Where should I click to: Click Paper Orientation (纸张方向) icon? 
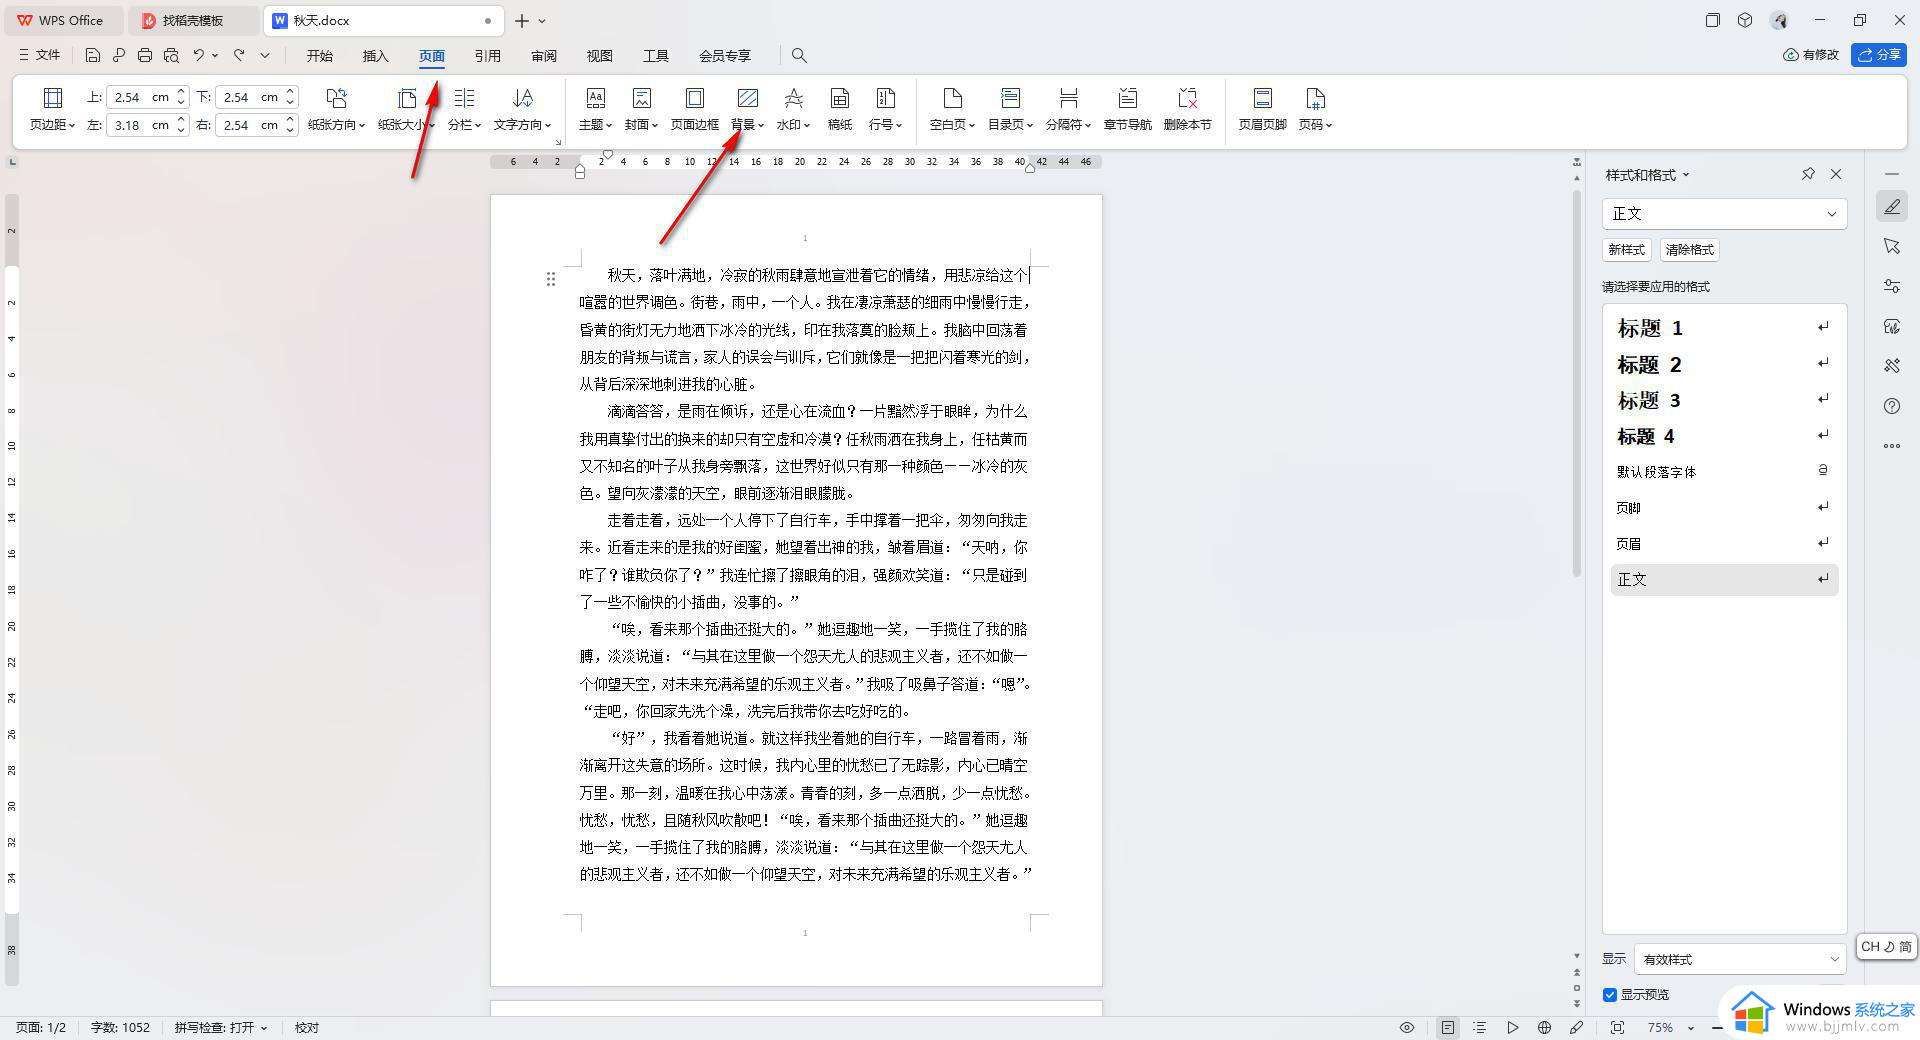(x=336, y=109)
